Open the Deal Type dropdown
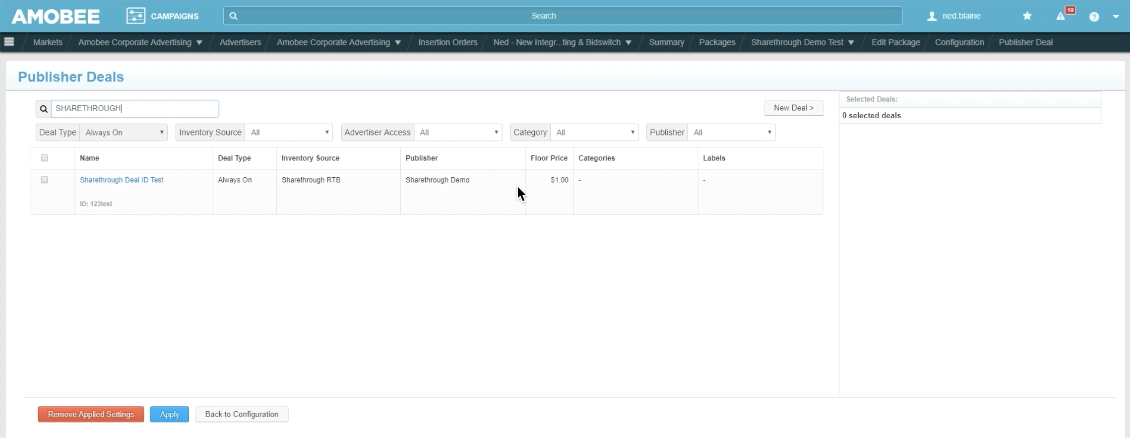The image size is (1130, 438). 123,133
